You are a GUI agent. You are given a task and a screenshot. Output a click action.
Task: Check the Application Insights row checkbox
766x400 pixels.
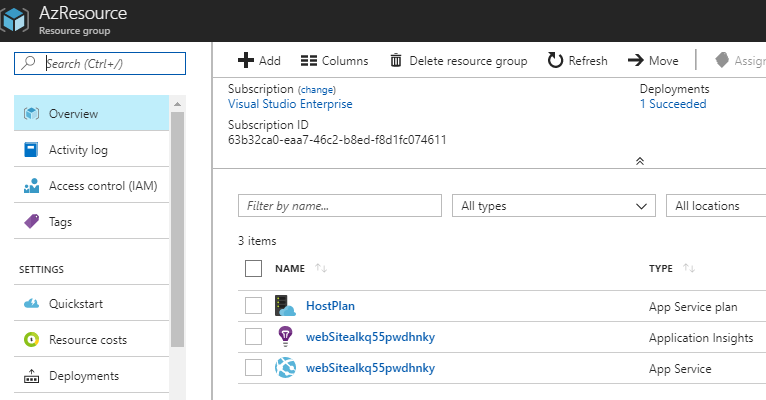pyautogui.click(x=254, y=337)
